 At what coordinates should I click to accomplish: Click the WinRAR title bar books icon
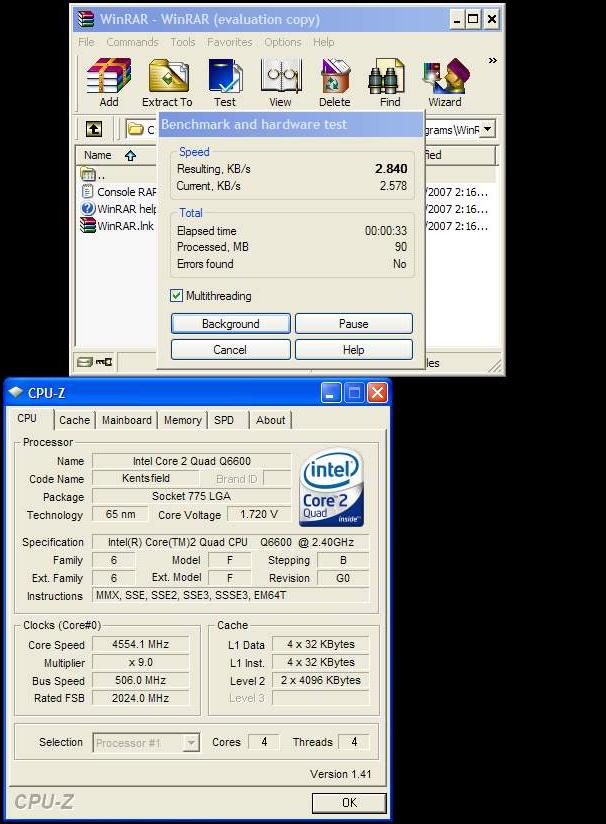[x=86, y=19]
